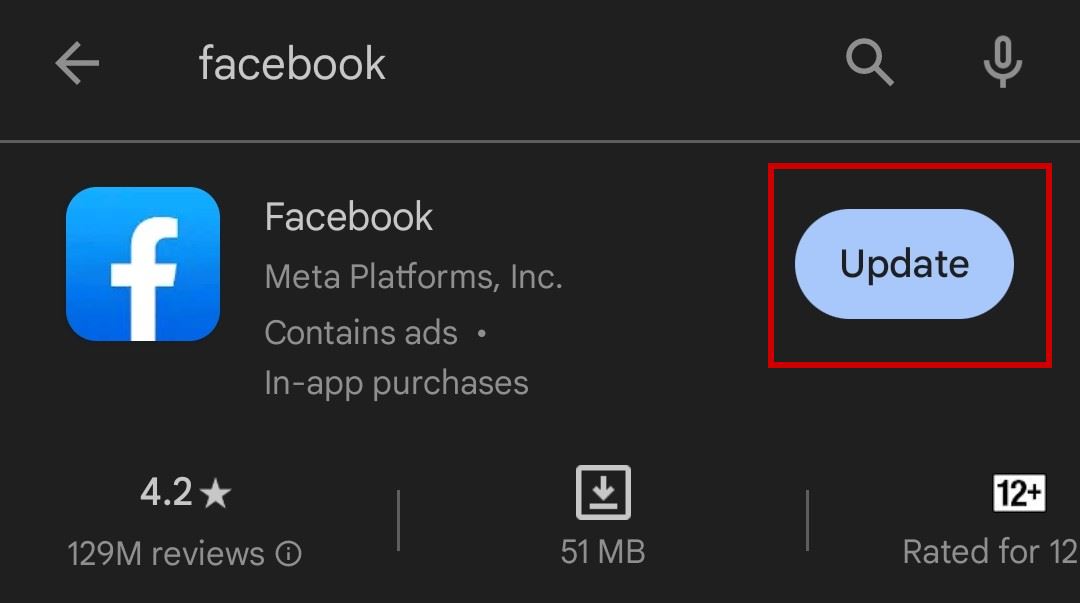The width and height of the screenshot is (1080, 603).
Task: Open the 'Rated for 12' text
Action: click(x=990, y=551)
